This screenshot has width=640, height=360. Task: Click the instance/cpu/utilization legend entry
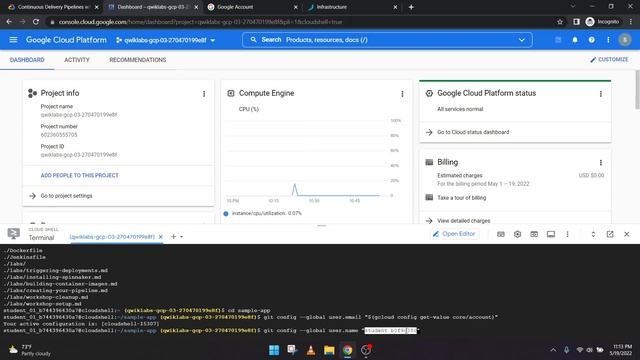(262, 213)
